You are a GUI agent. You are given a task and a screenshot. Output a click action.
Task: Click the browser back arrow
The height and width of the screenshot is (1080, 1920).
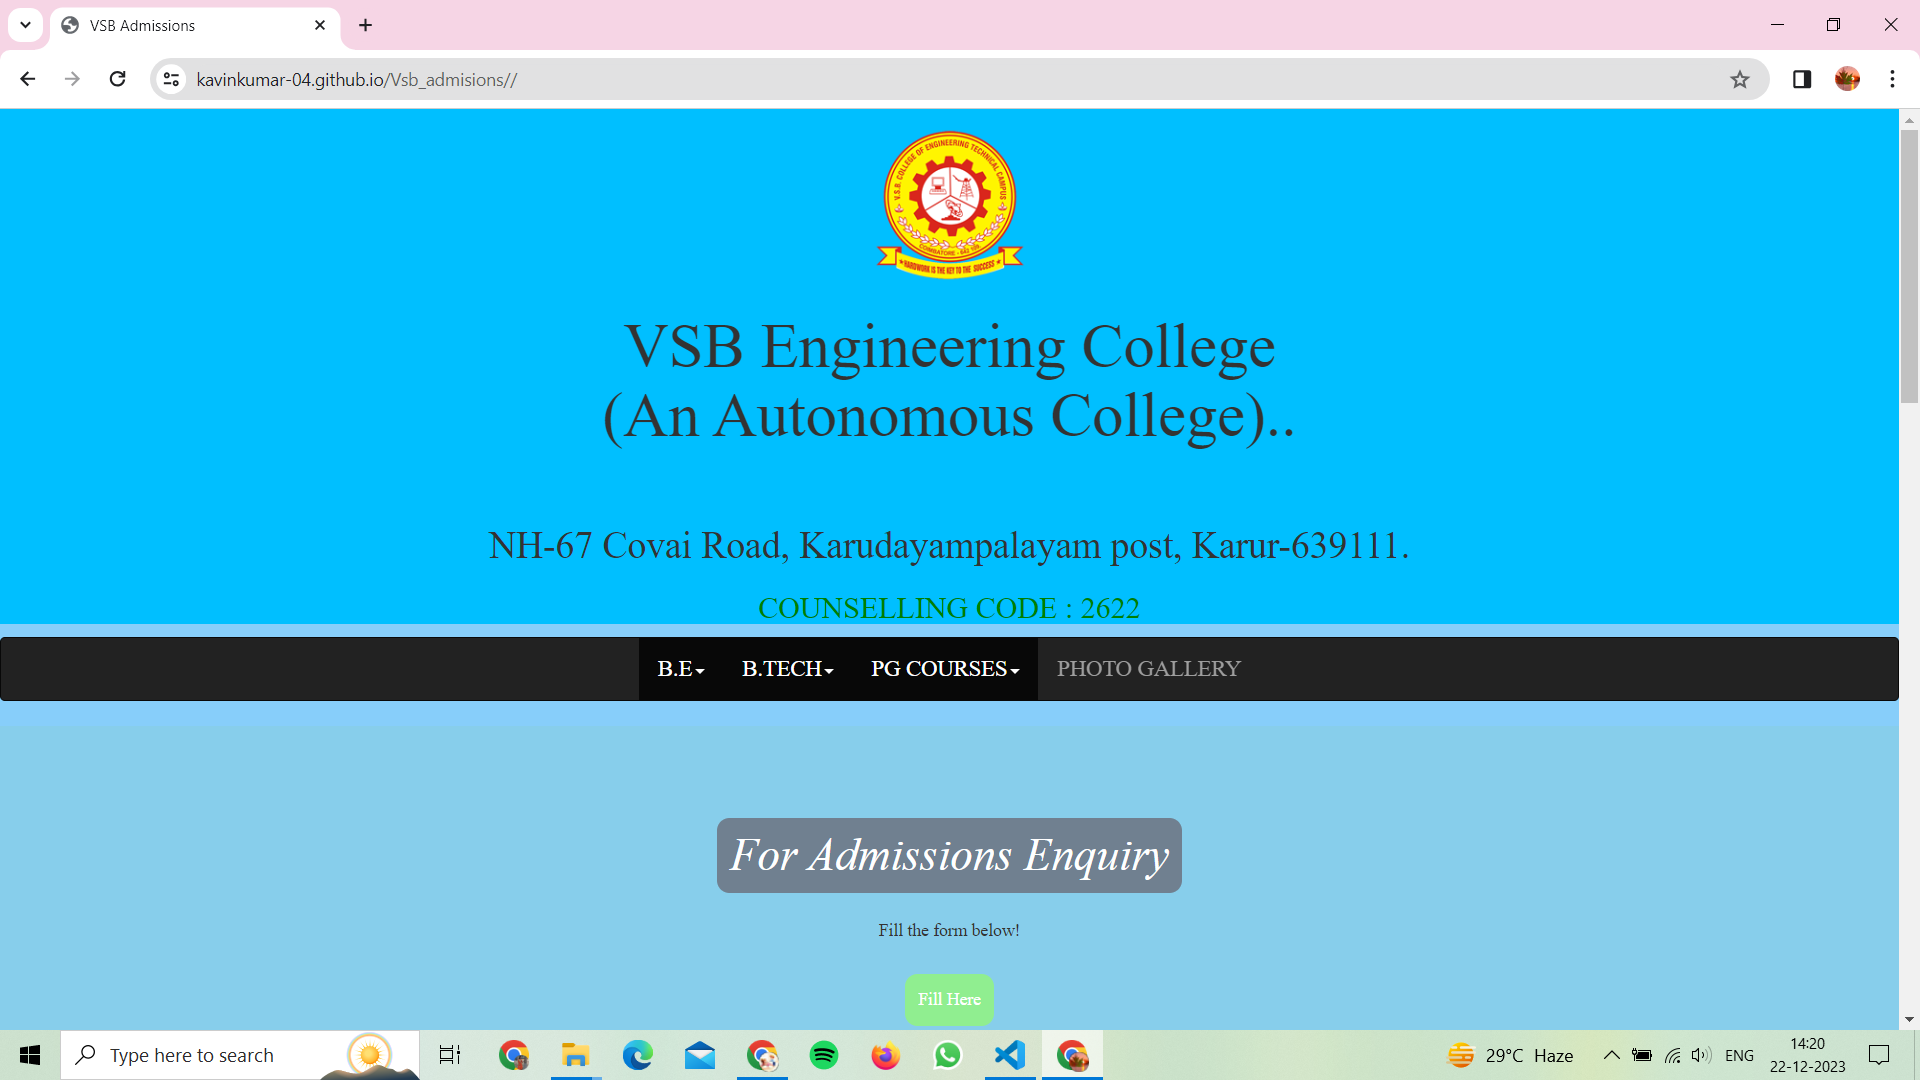click(27, 79)
